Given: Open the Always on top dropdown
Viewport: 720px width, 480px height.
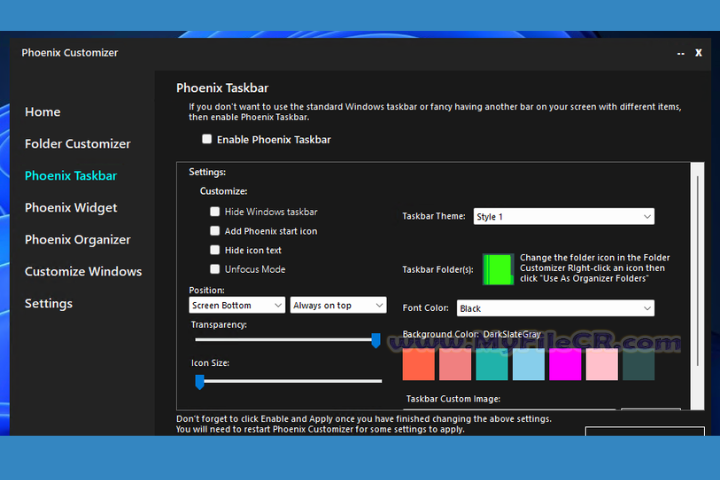Looking at the screenshot, I should pyautogui.click(x=338, y=305).
